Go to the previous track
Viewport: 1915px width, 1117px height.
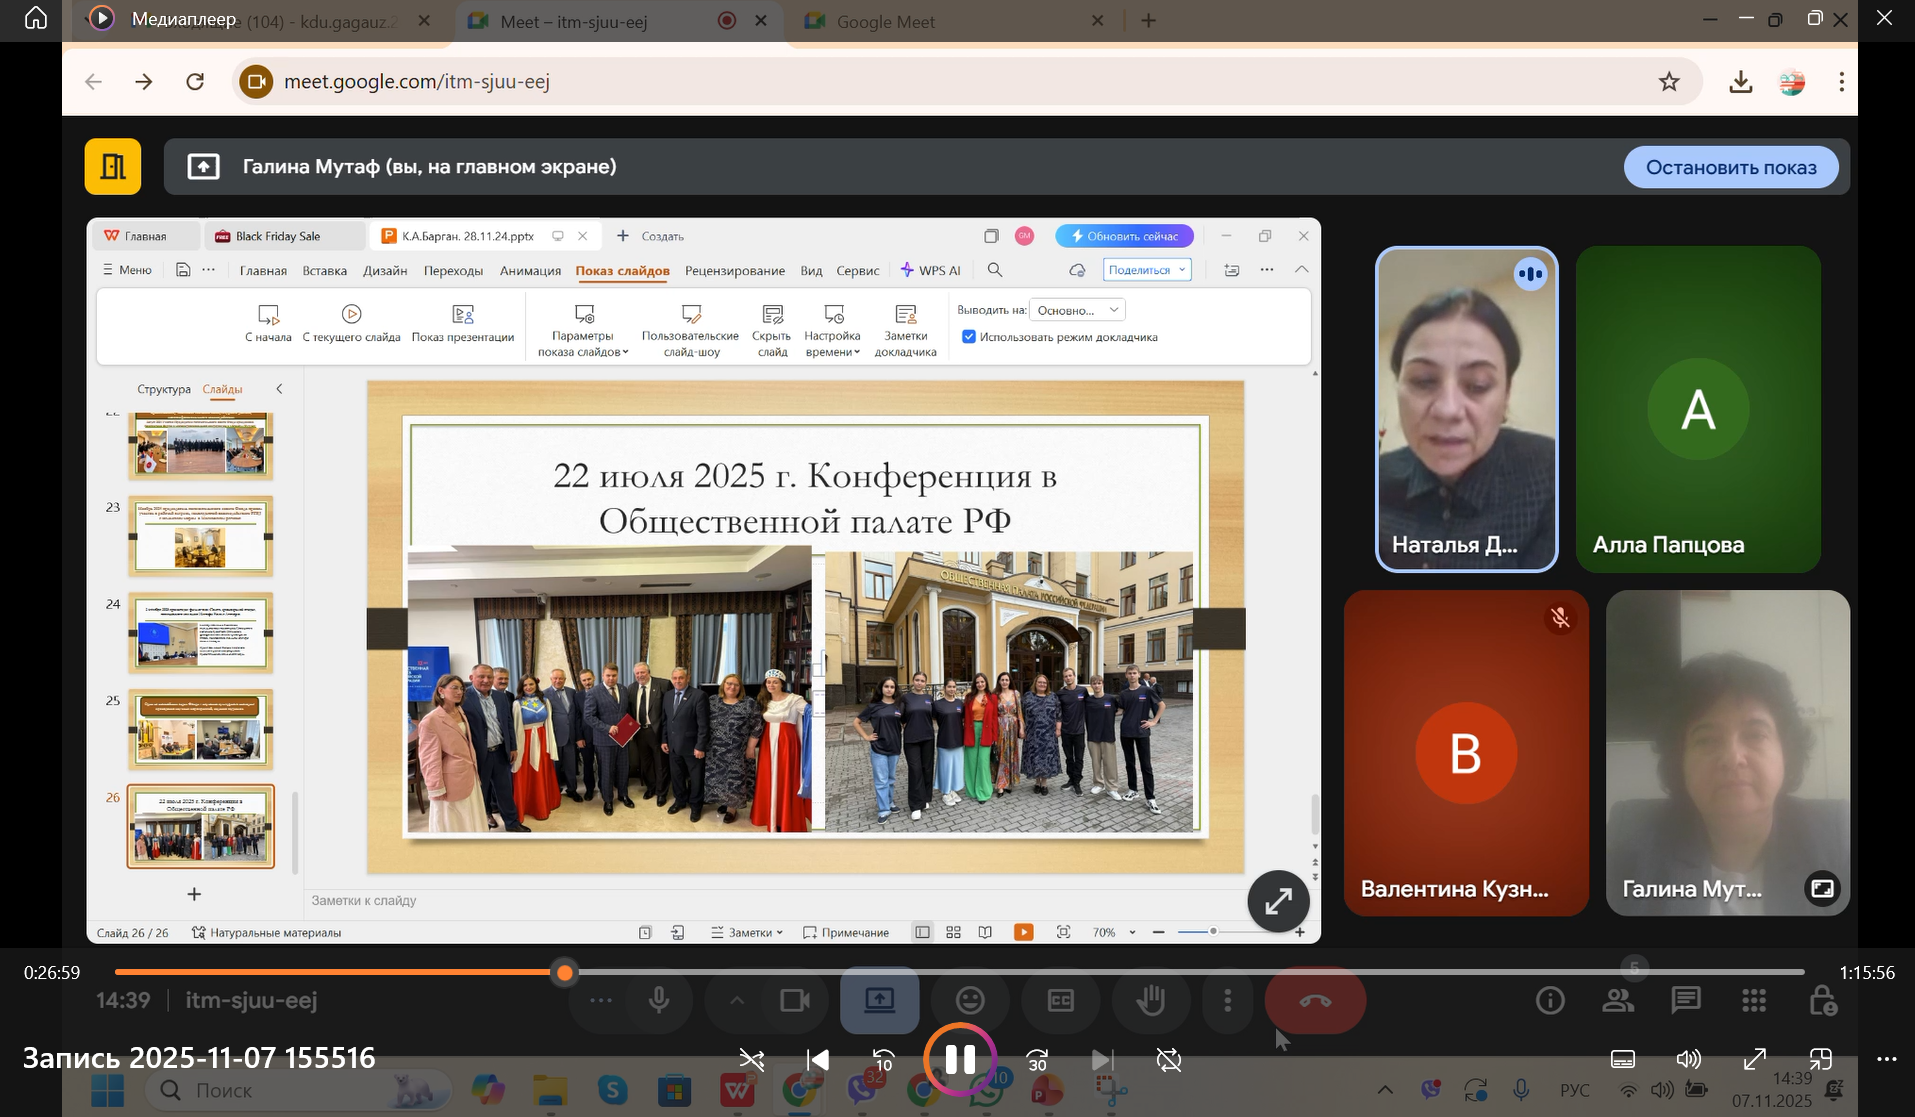[817, 1060]
